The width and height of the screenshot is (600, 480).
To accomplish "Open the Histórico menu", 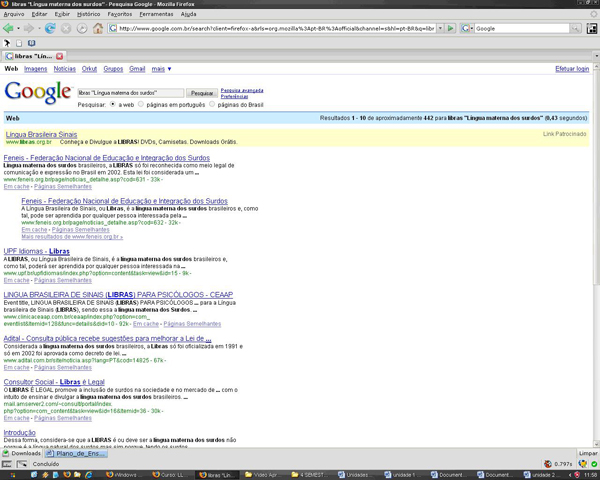I will pyautogui.click(x=88, y=14).
